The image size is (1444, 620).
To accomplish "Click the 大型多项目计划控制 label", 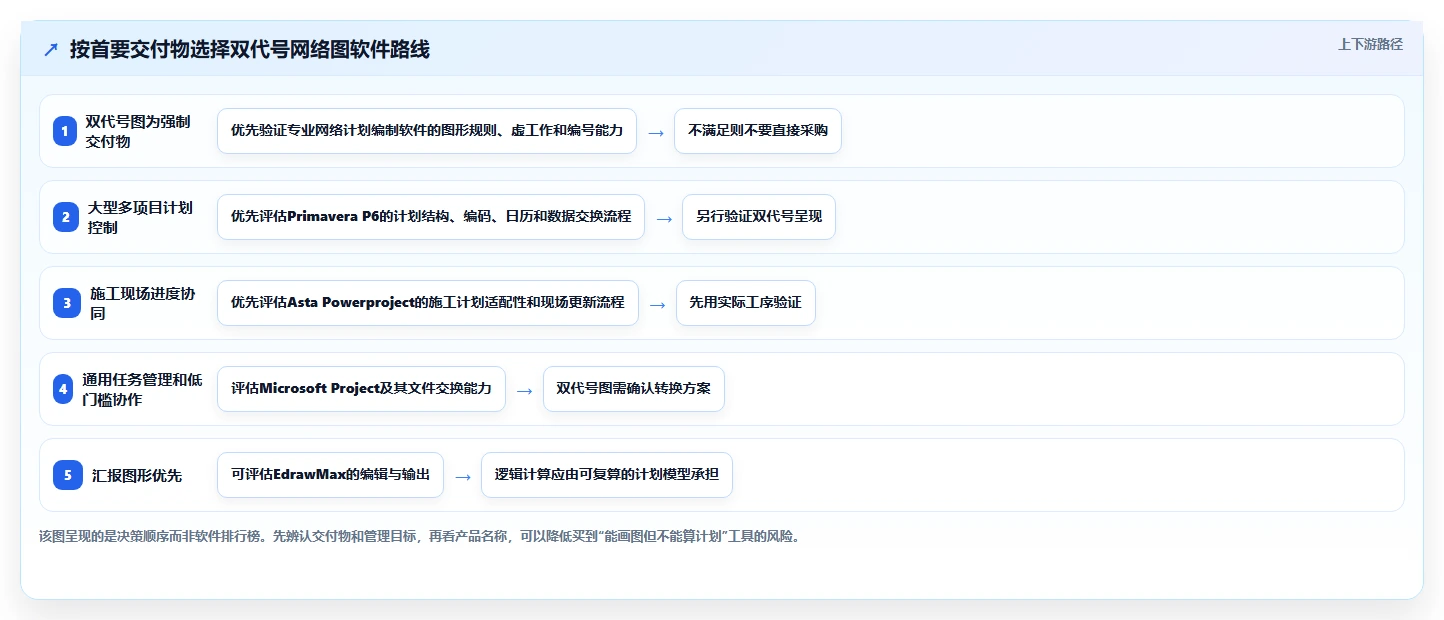I will (x=140, y=217).
